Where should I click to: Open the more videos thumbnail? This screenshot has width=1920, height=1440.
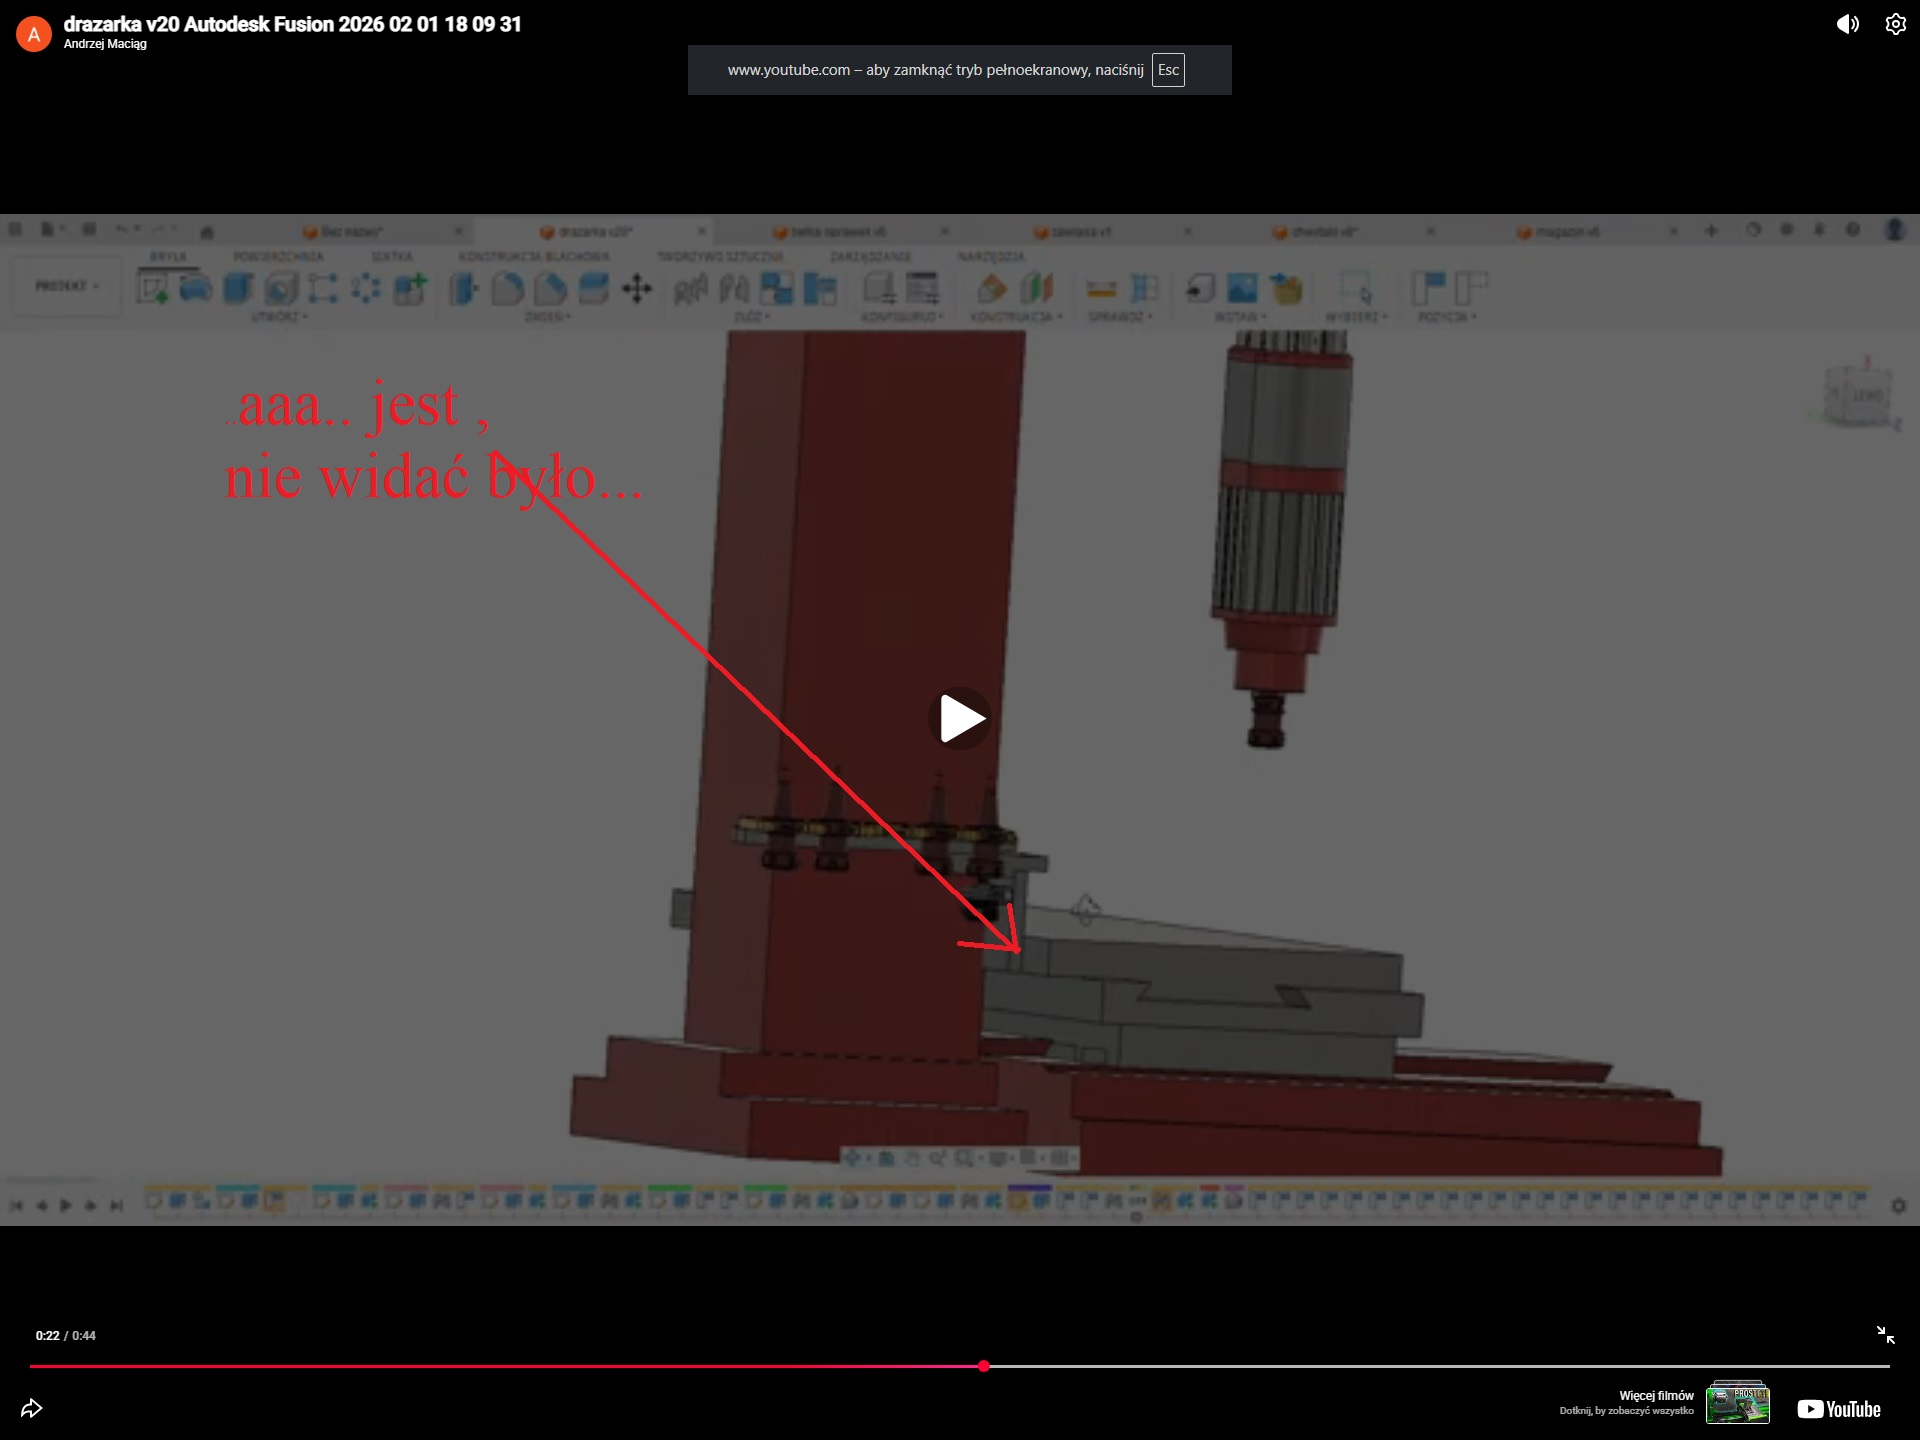pos(1738,1402)
